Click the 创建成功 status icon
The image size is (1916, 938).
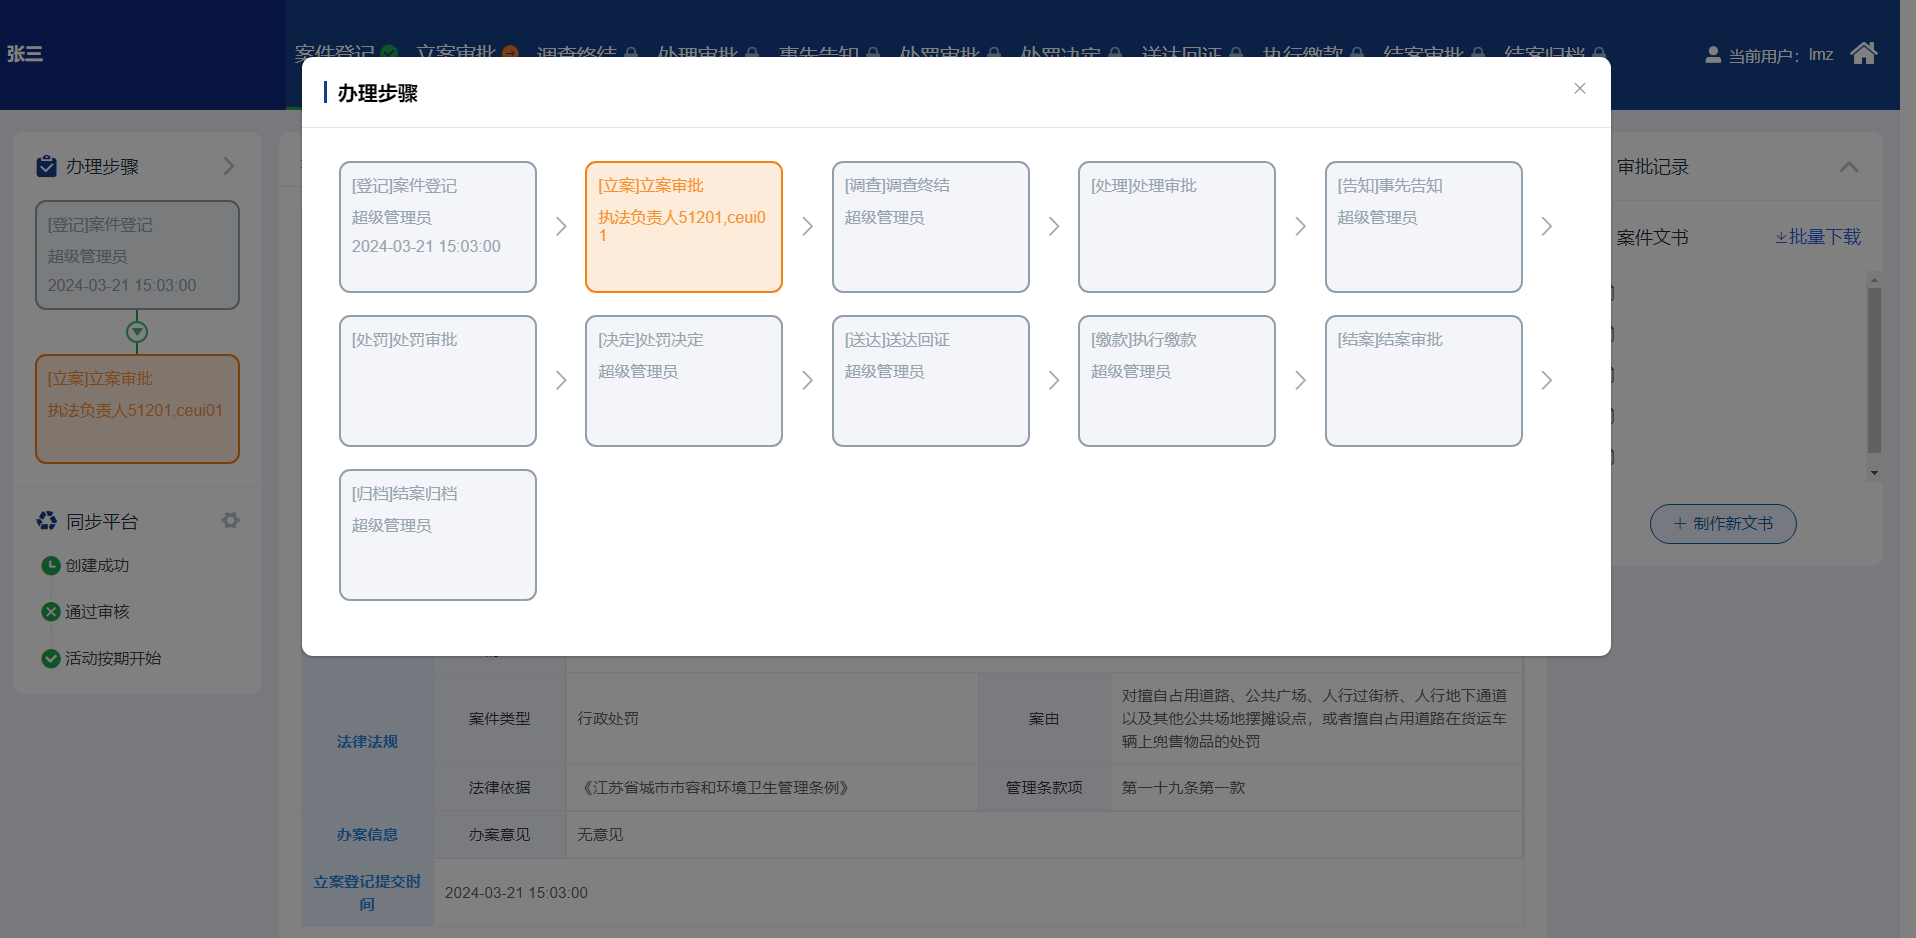[x=51, y=566]
